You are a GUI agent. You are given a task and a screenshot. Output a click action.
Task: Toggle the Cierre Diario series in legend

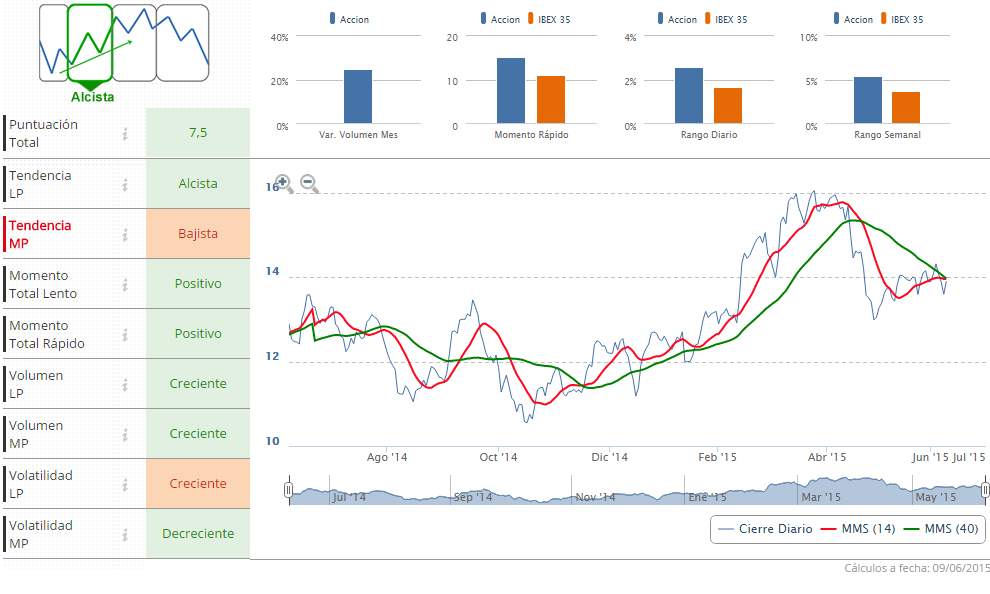(x=761, y=529)
